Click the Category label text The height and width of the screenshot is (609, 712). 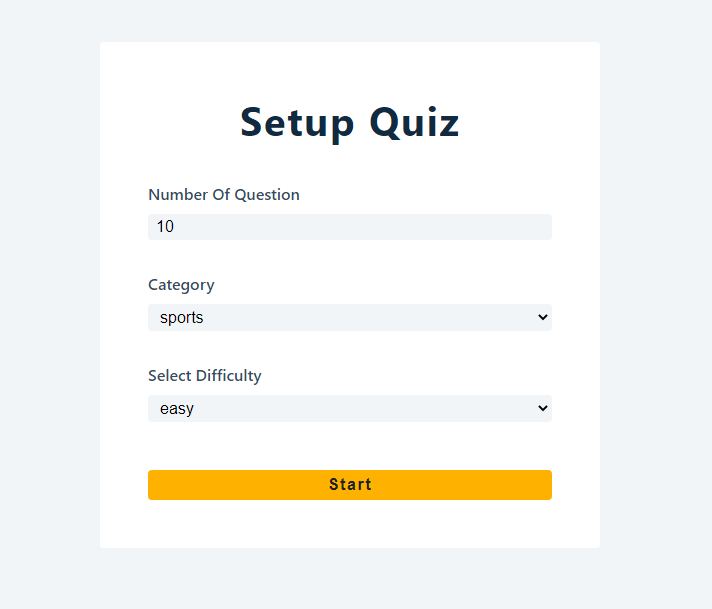[181, 285]
